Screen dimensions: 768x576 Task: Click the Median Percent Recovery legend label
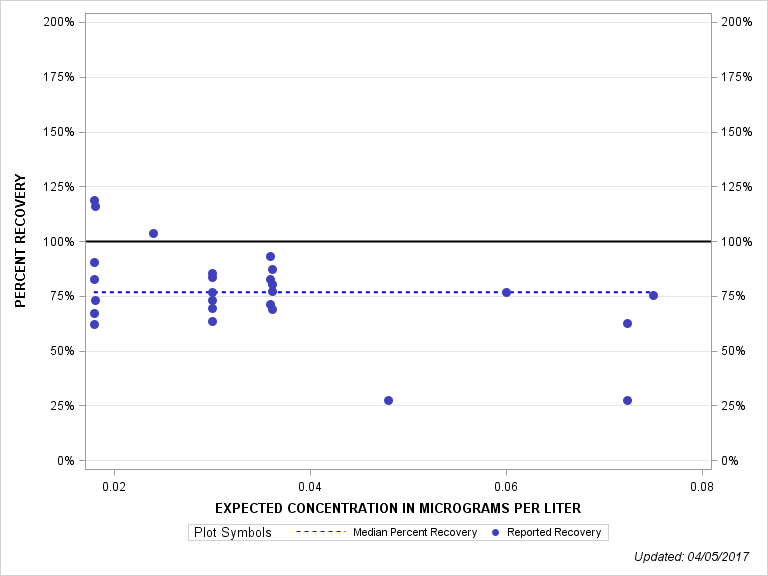[x=415, y=532]
